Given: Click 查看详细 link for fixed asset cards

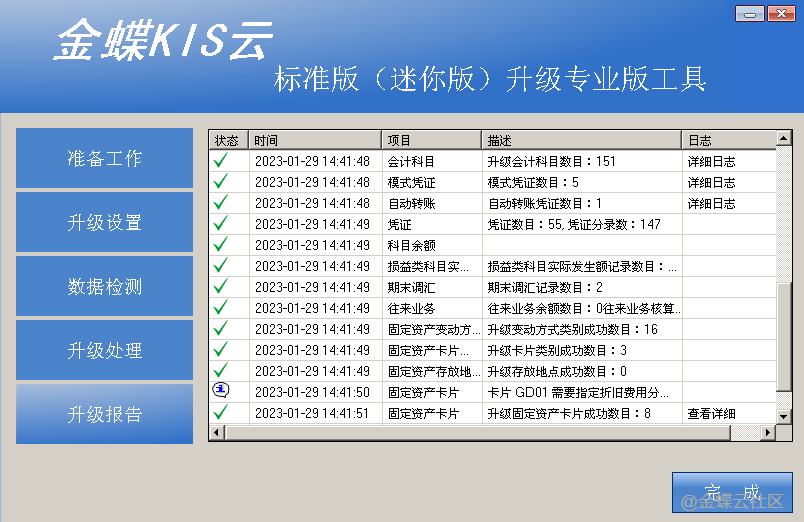Looking at the screenshot, I should tap(711, 413).
